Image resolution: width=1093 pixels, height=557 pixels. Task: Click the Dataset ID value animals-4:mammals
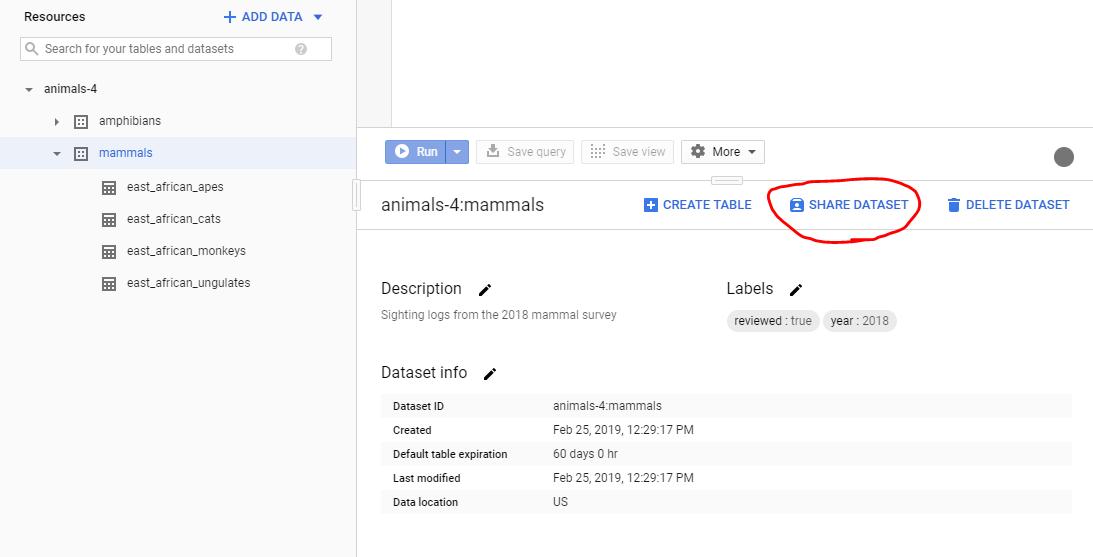click(x=607, y=406)
